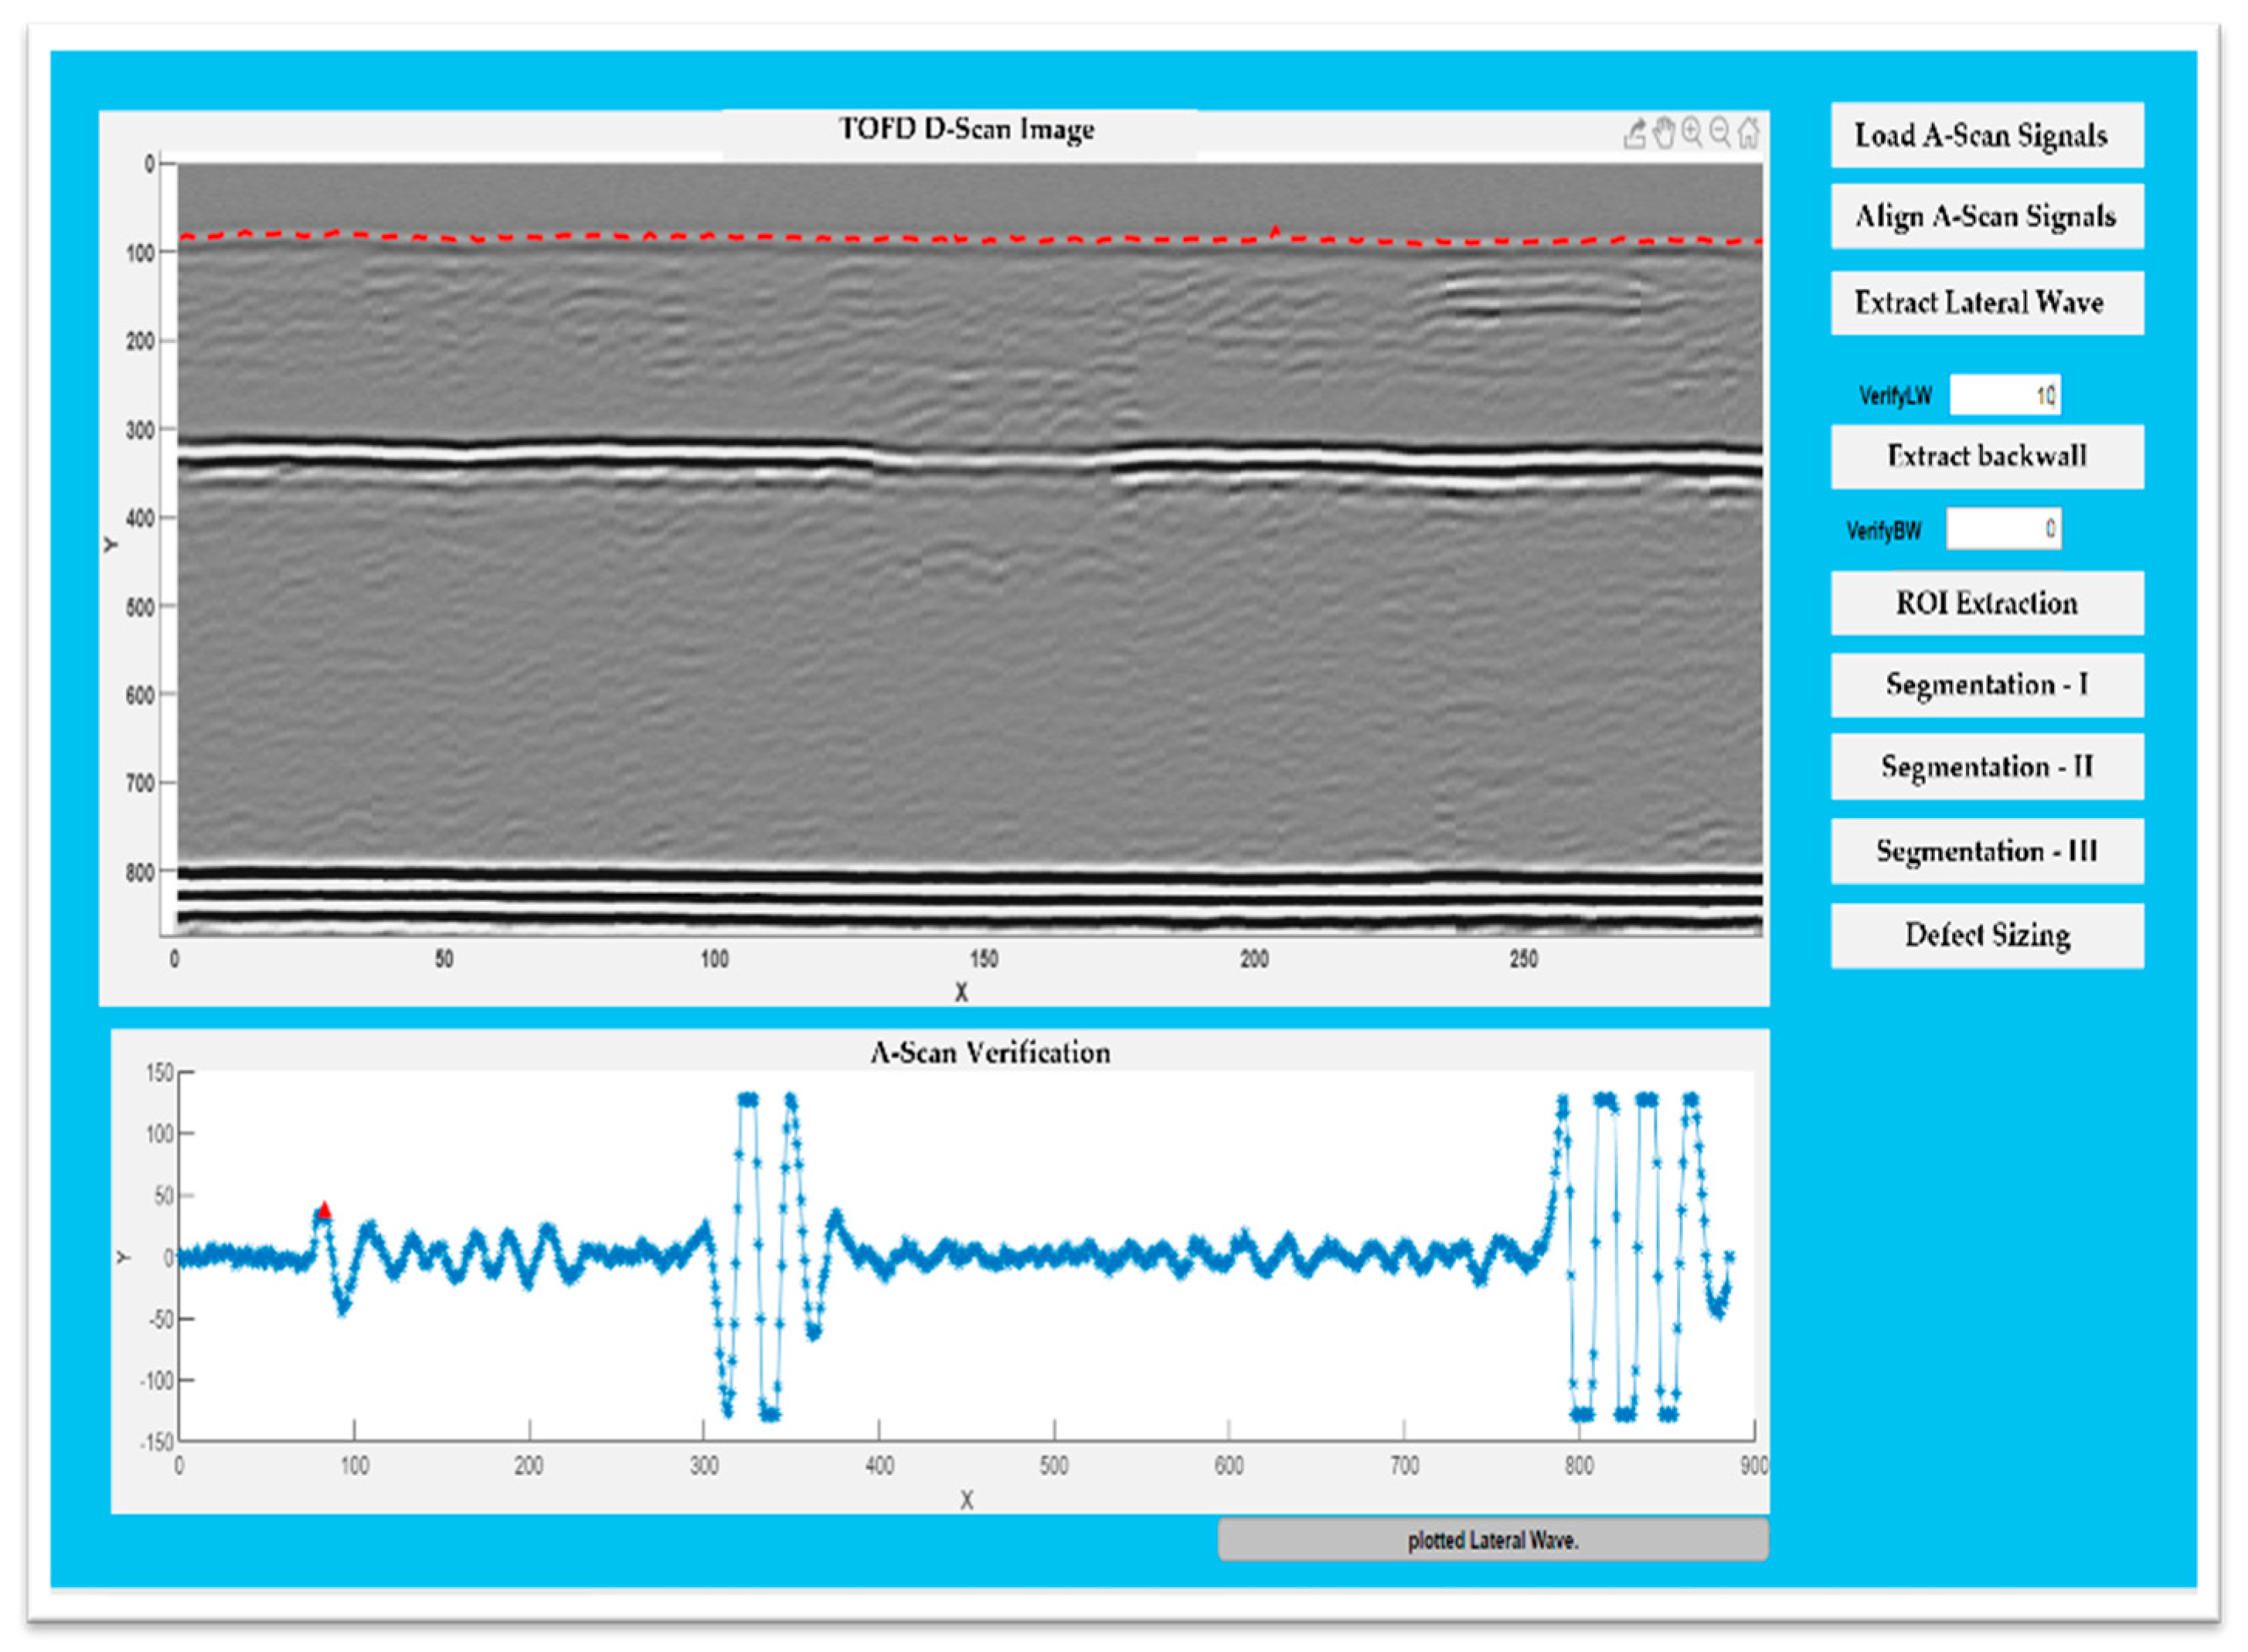
Task: Click the 'plotted Lateral Wave' status bar
Action: pyautogui.click(x=1492, y=1540)
